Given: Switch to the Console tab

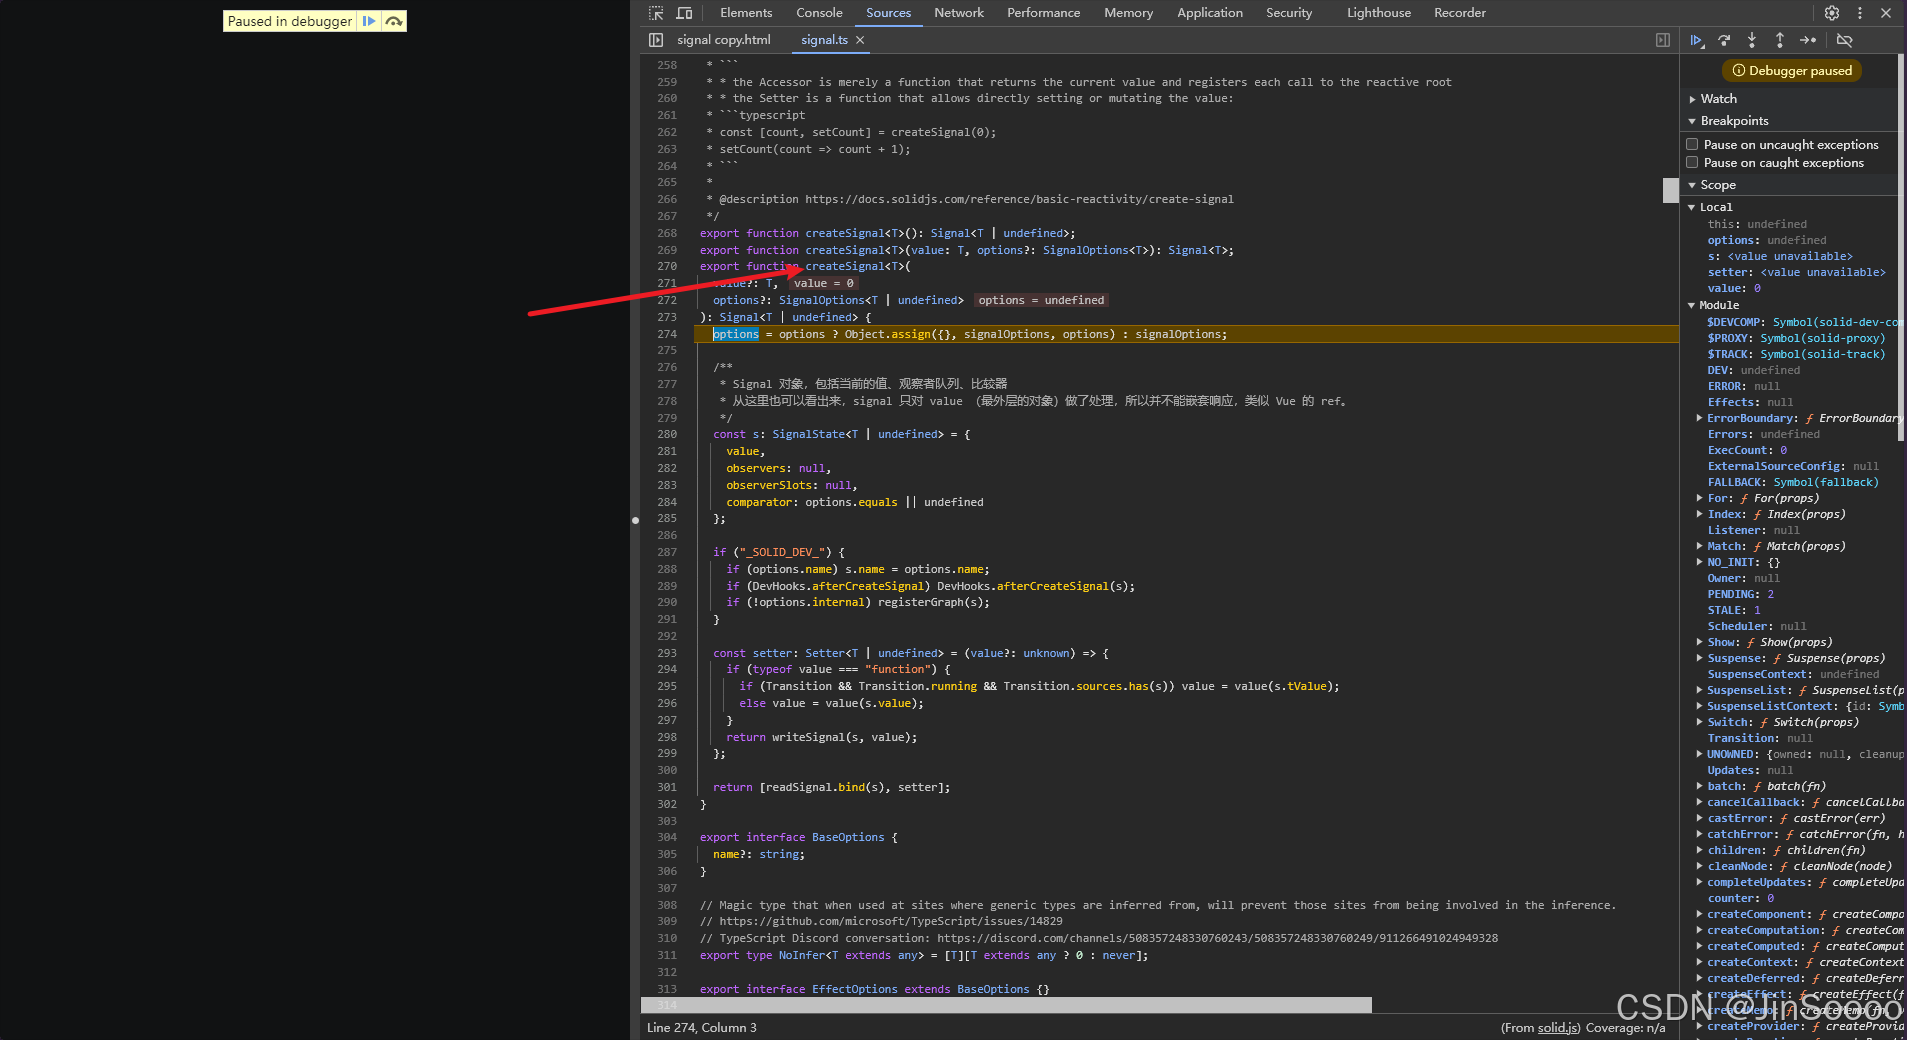Looking at the screenshot, I should tap(819, 13).
